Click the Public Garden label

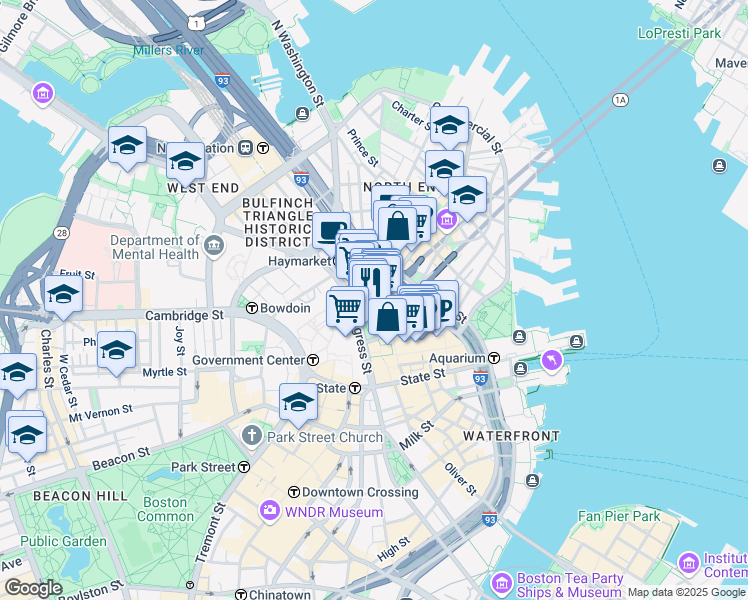63,541
